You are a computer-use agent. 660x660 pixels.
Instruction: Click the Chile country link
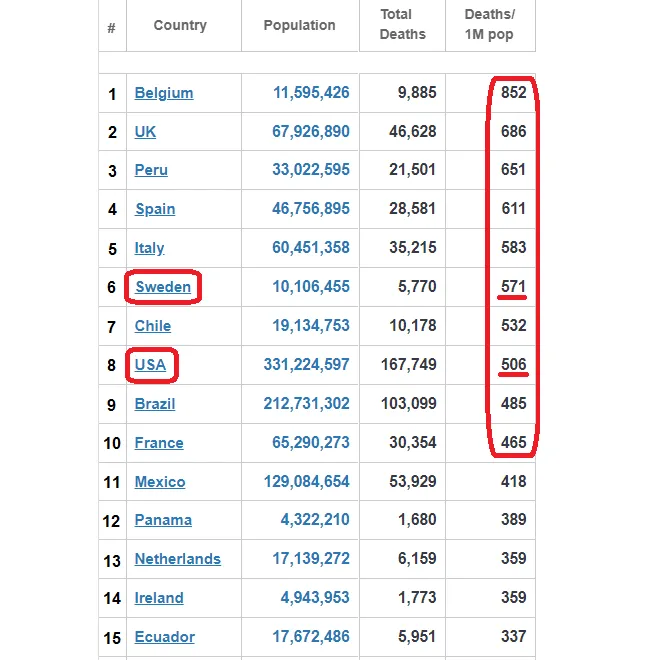(153, 326)
